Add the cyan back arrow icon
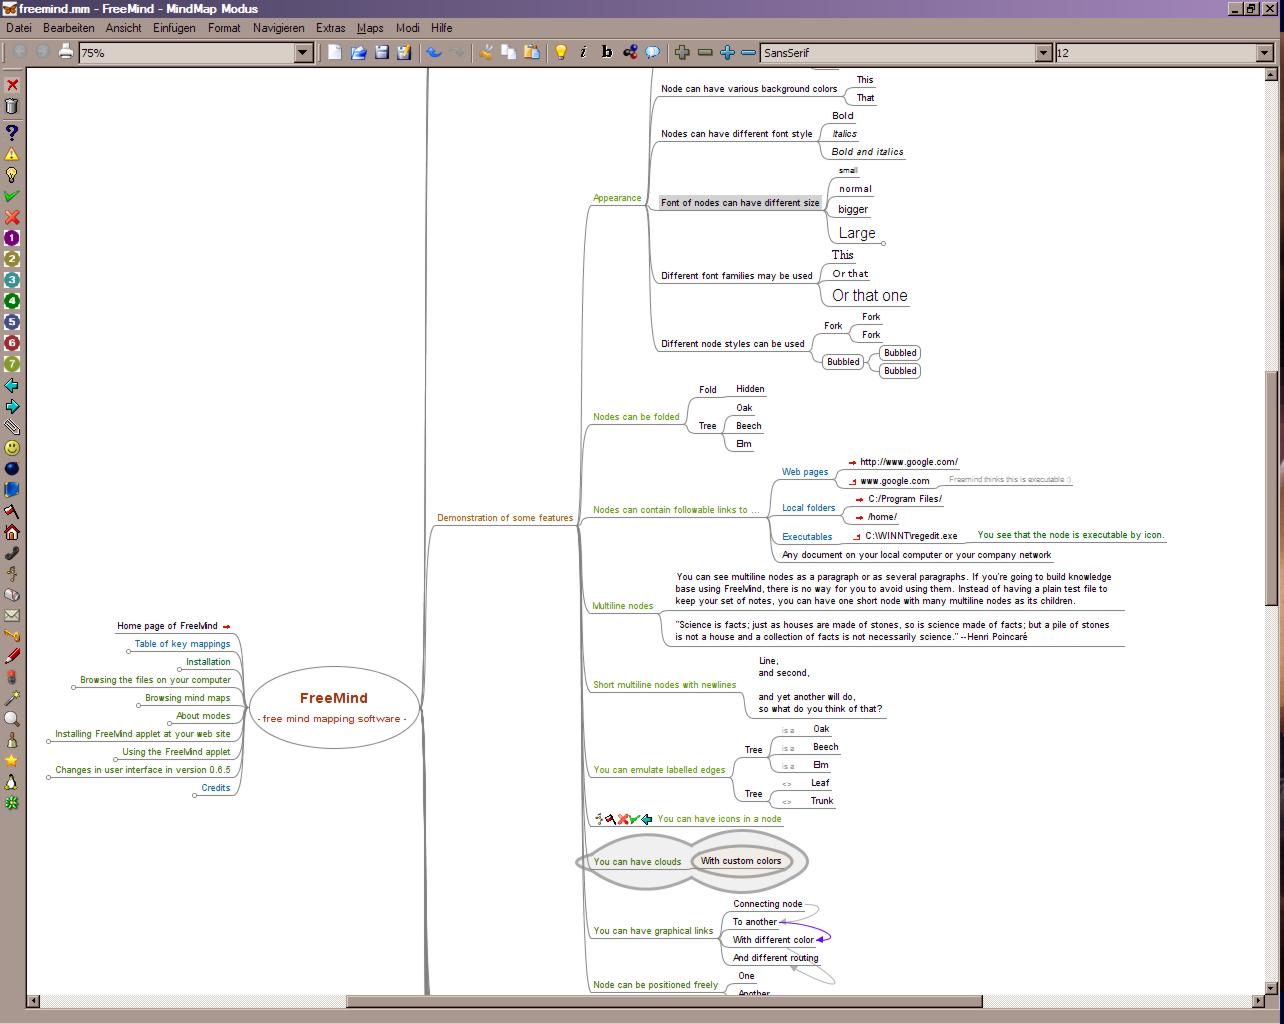 [x=12, y=385]
